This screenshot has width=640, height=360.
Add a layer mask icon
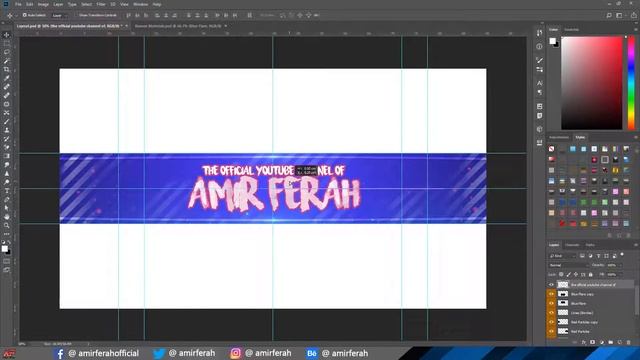pos(593,342)
